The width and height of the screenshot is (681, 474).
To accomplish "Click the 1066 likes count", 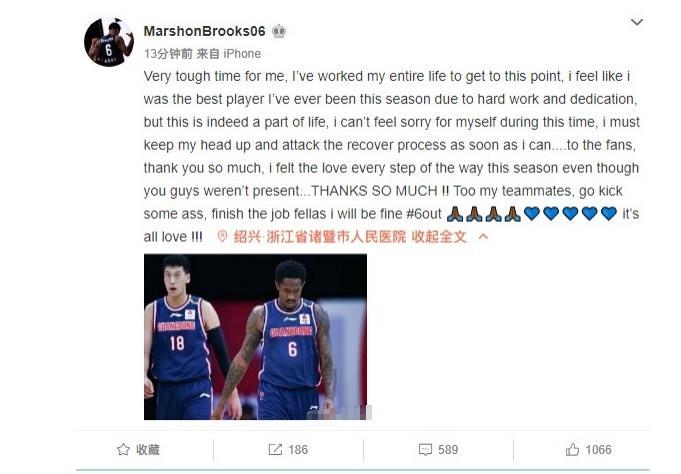I will 598,450.
